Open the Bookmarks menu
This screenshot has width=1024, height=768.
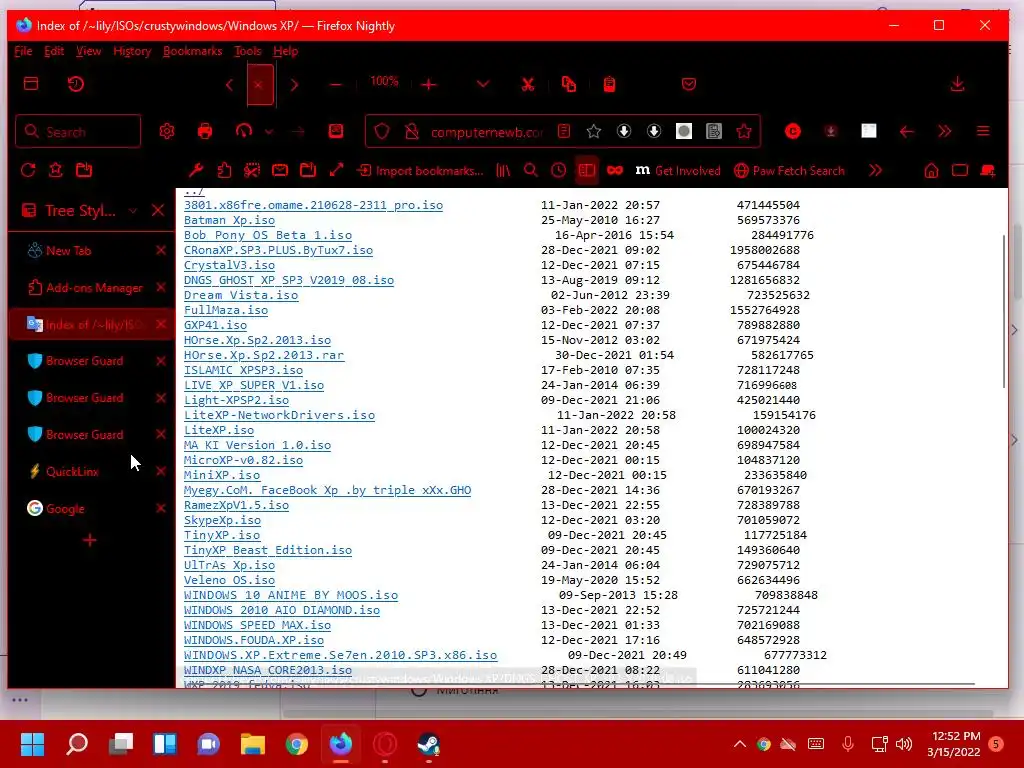coord(192,51)
